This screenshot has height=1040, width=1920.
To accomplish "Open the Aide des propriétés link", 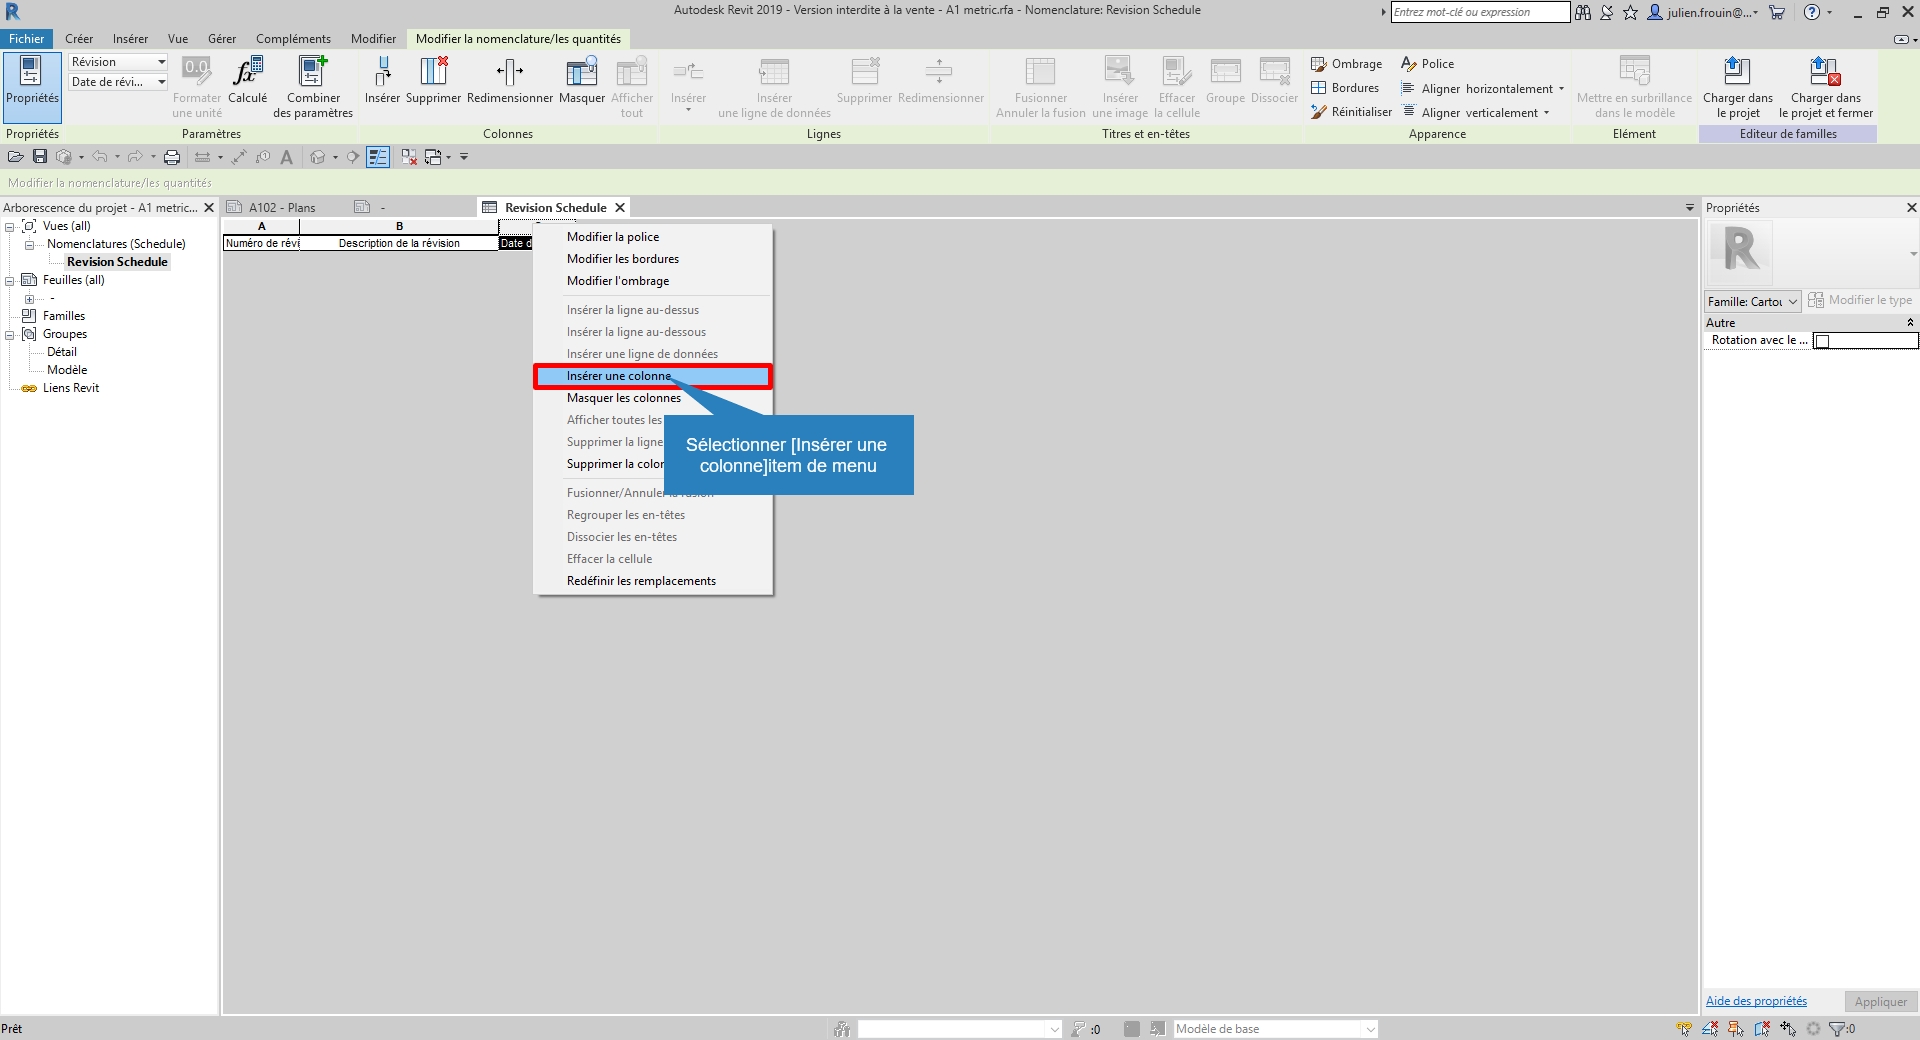I will tap(1756, 1001).
